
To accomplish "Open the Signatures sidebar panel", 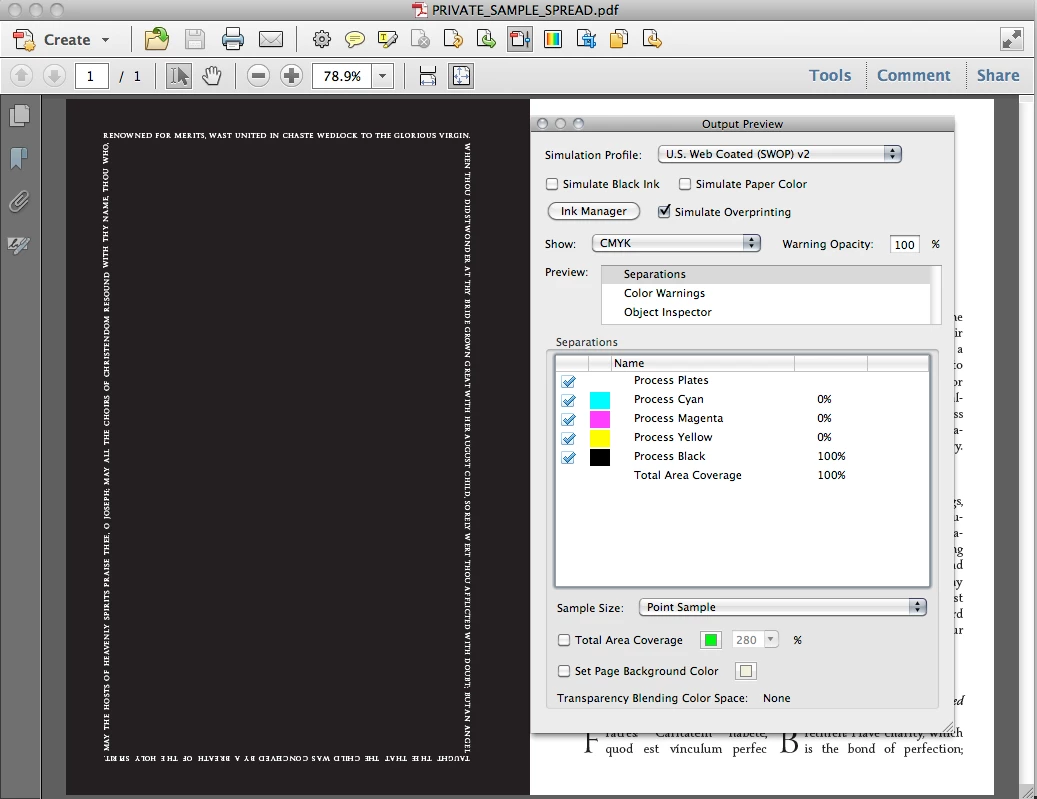I will point(19,245).
